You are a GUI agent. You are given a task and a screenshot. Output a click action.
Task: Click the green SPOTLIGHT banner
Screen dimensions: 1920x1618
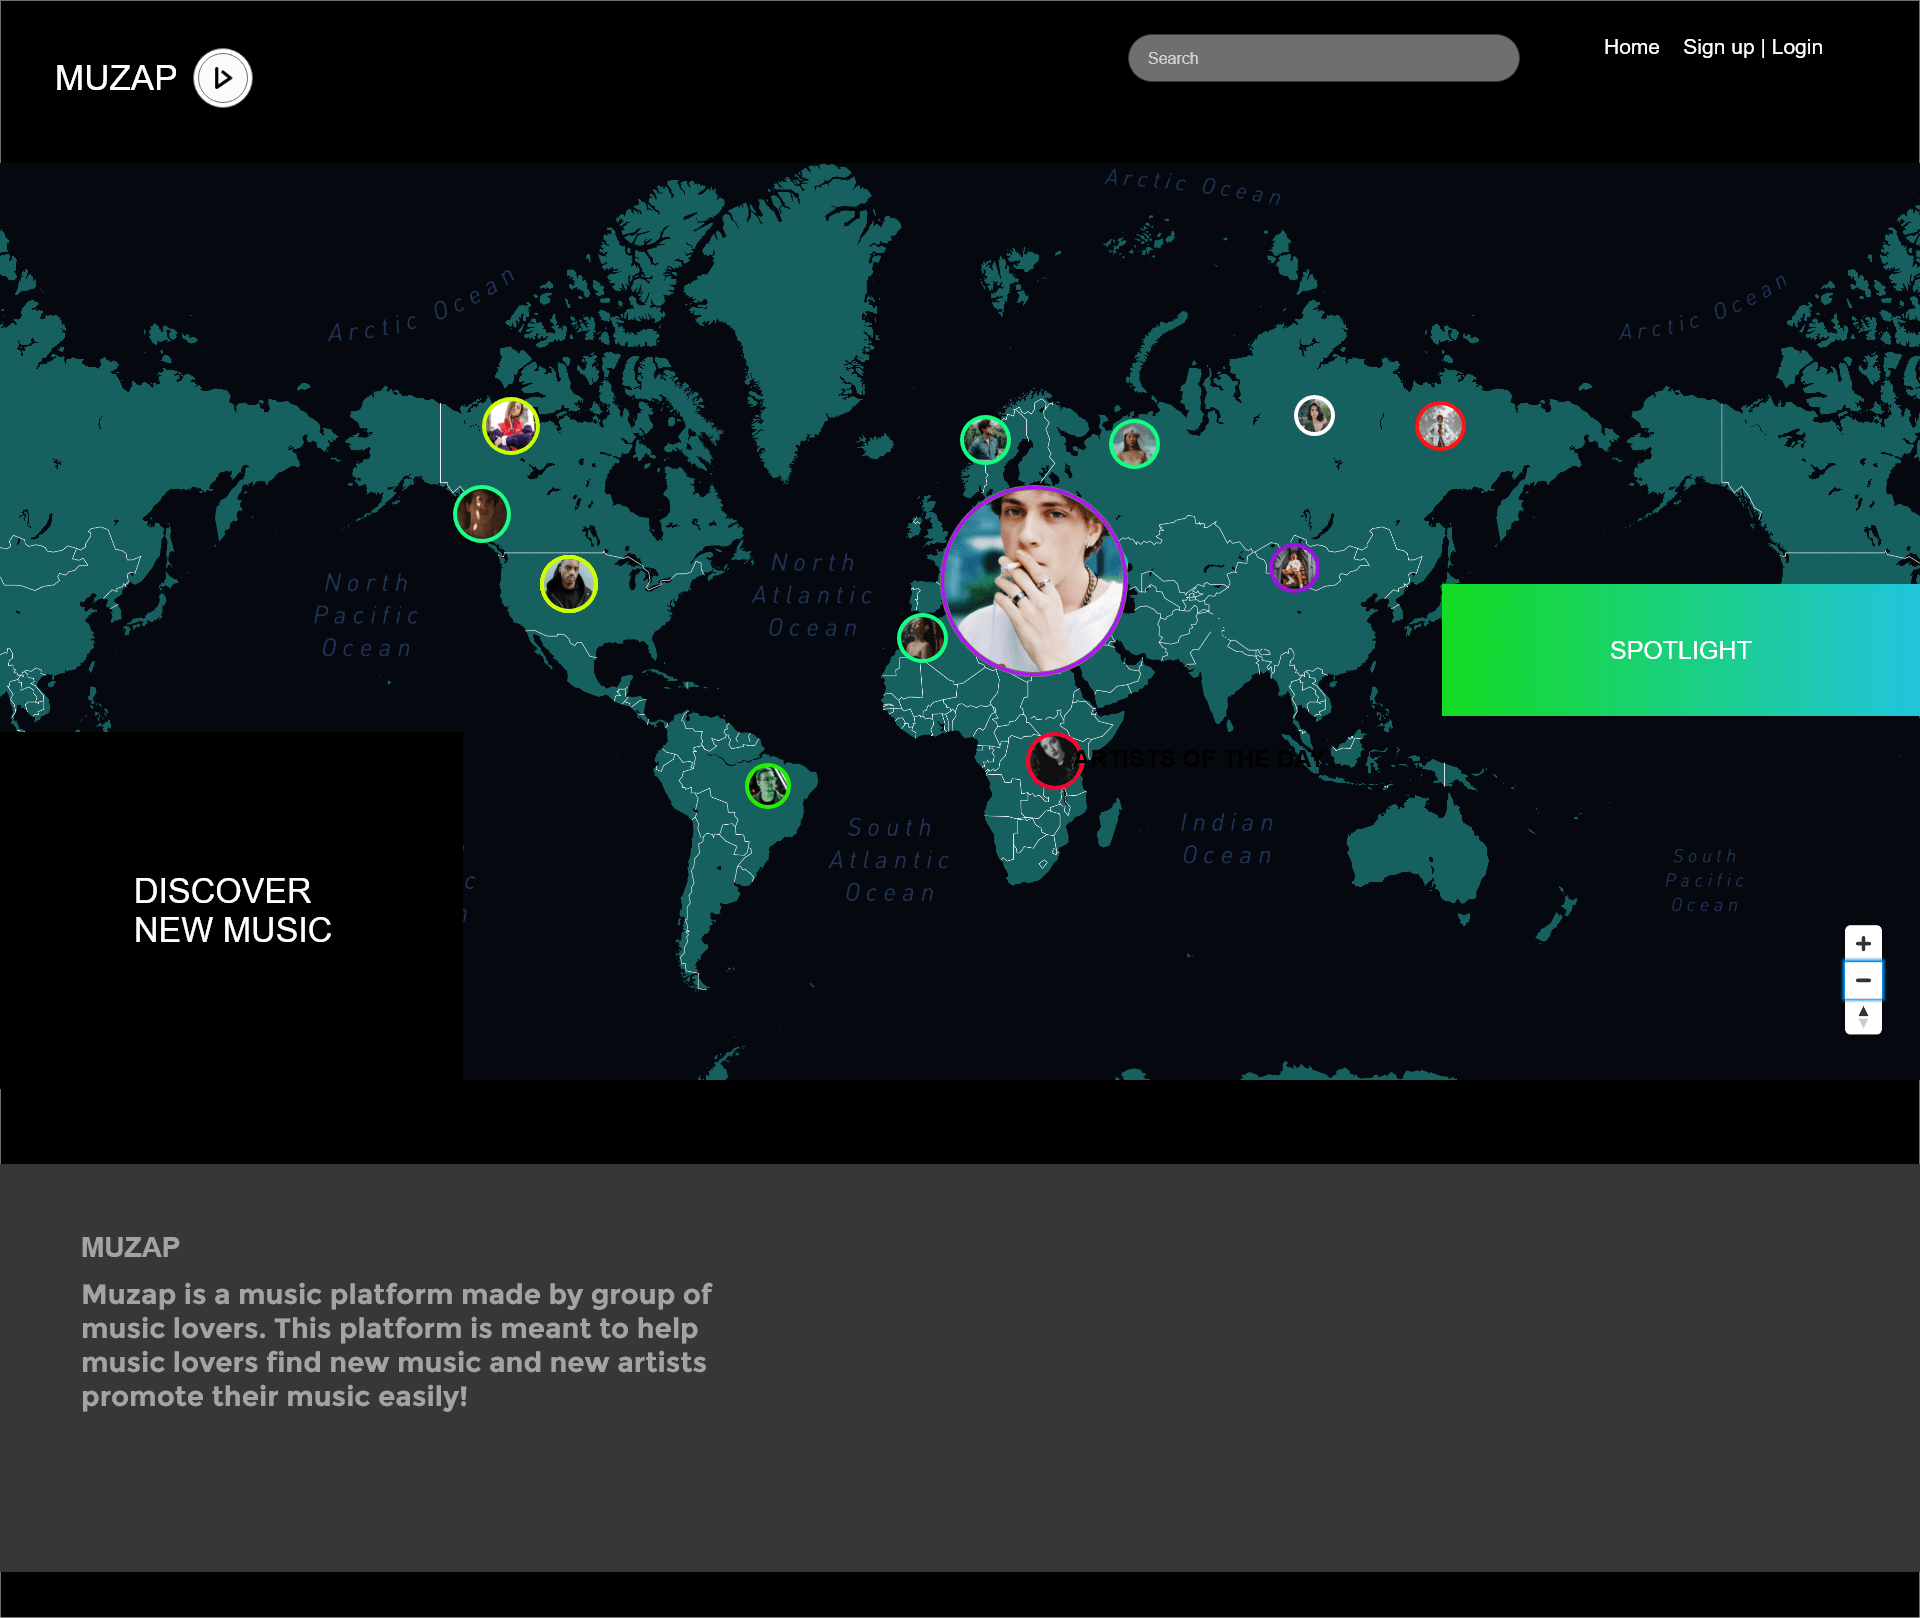pyautogui.click(x=1680, y=650)
